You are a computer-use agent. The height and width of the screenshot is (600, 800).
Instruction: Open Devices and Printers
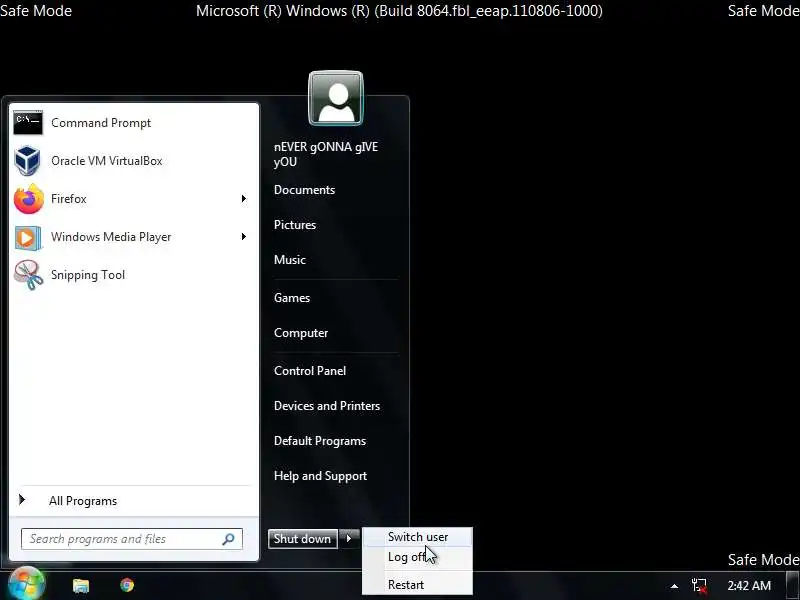[327, 406]
